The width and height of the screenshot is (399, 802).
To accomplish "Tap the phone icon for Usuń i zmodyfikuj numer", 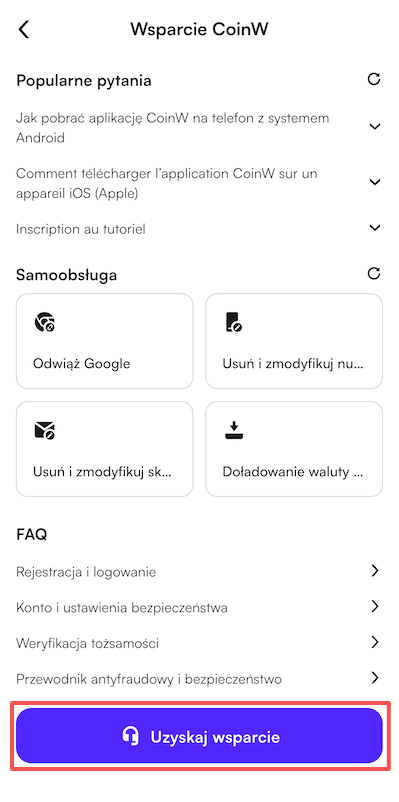I will coord(233,322).
